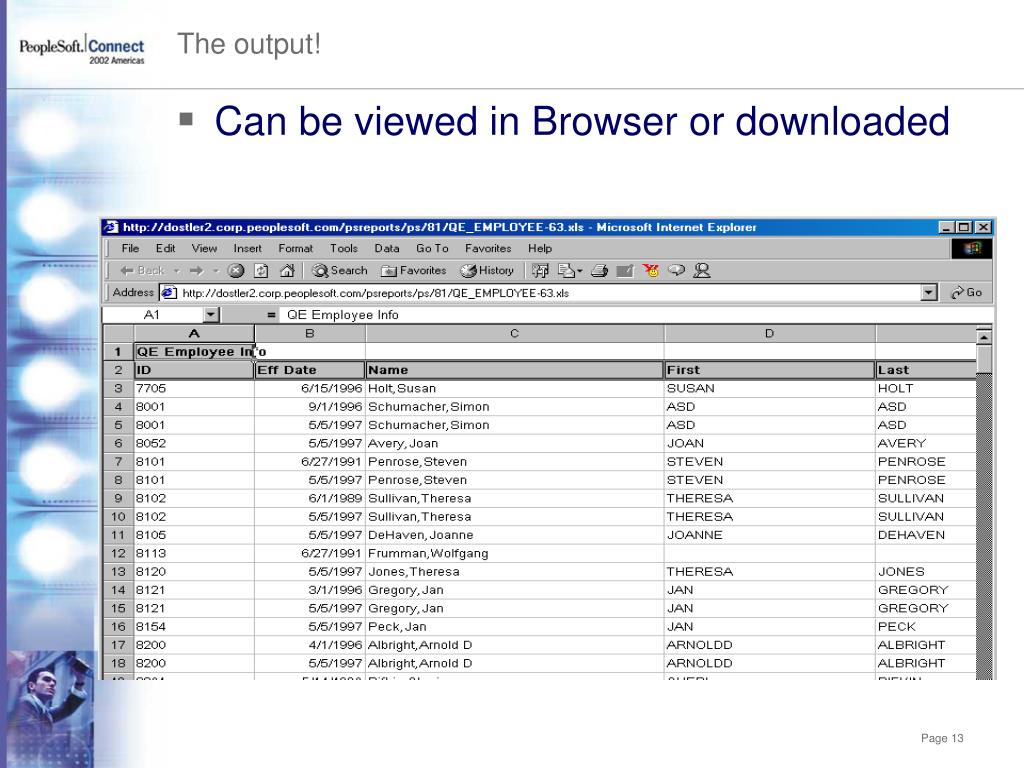The height and width of the screenshot is (768, 1024).
Task: Click the red smiley toolbar icon
Action: point(651,270)
